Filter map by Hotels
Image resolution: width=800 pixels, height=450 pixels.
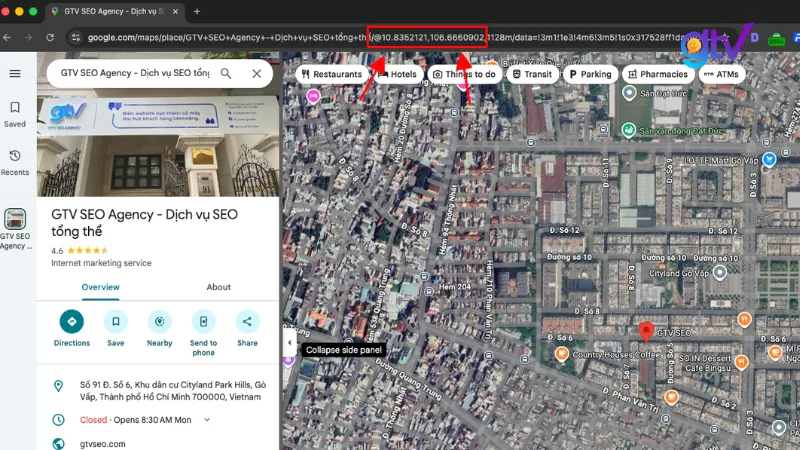pyautogui.click(x=397, y=74)
